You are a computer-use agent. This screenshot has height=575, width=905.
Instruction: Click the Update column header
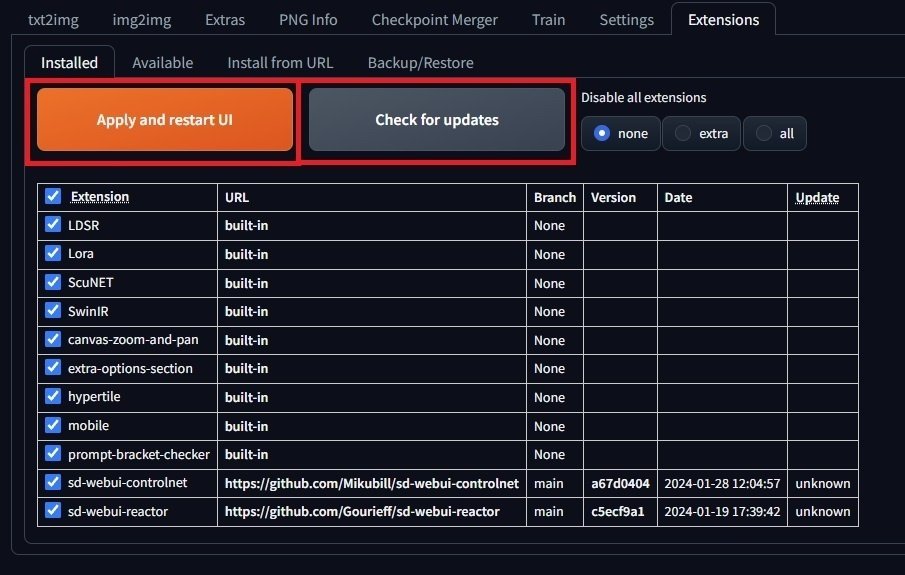(x=817, y=197)
